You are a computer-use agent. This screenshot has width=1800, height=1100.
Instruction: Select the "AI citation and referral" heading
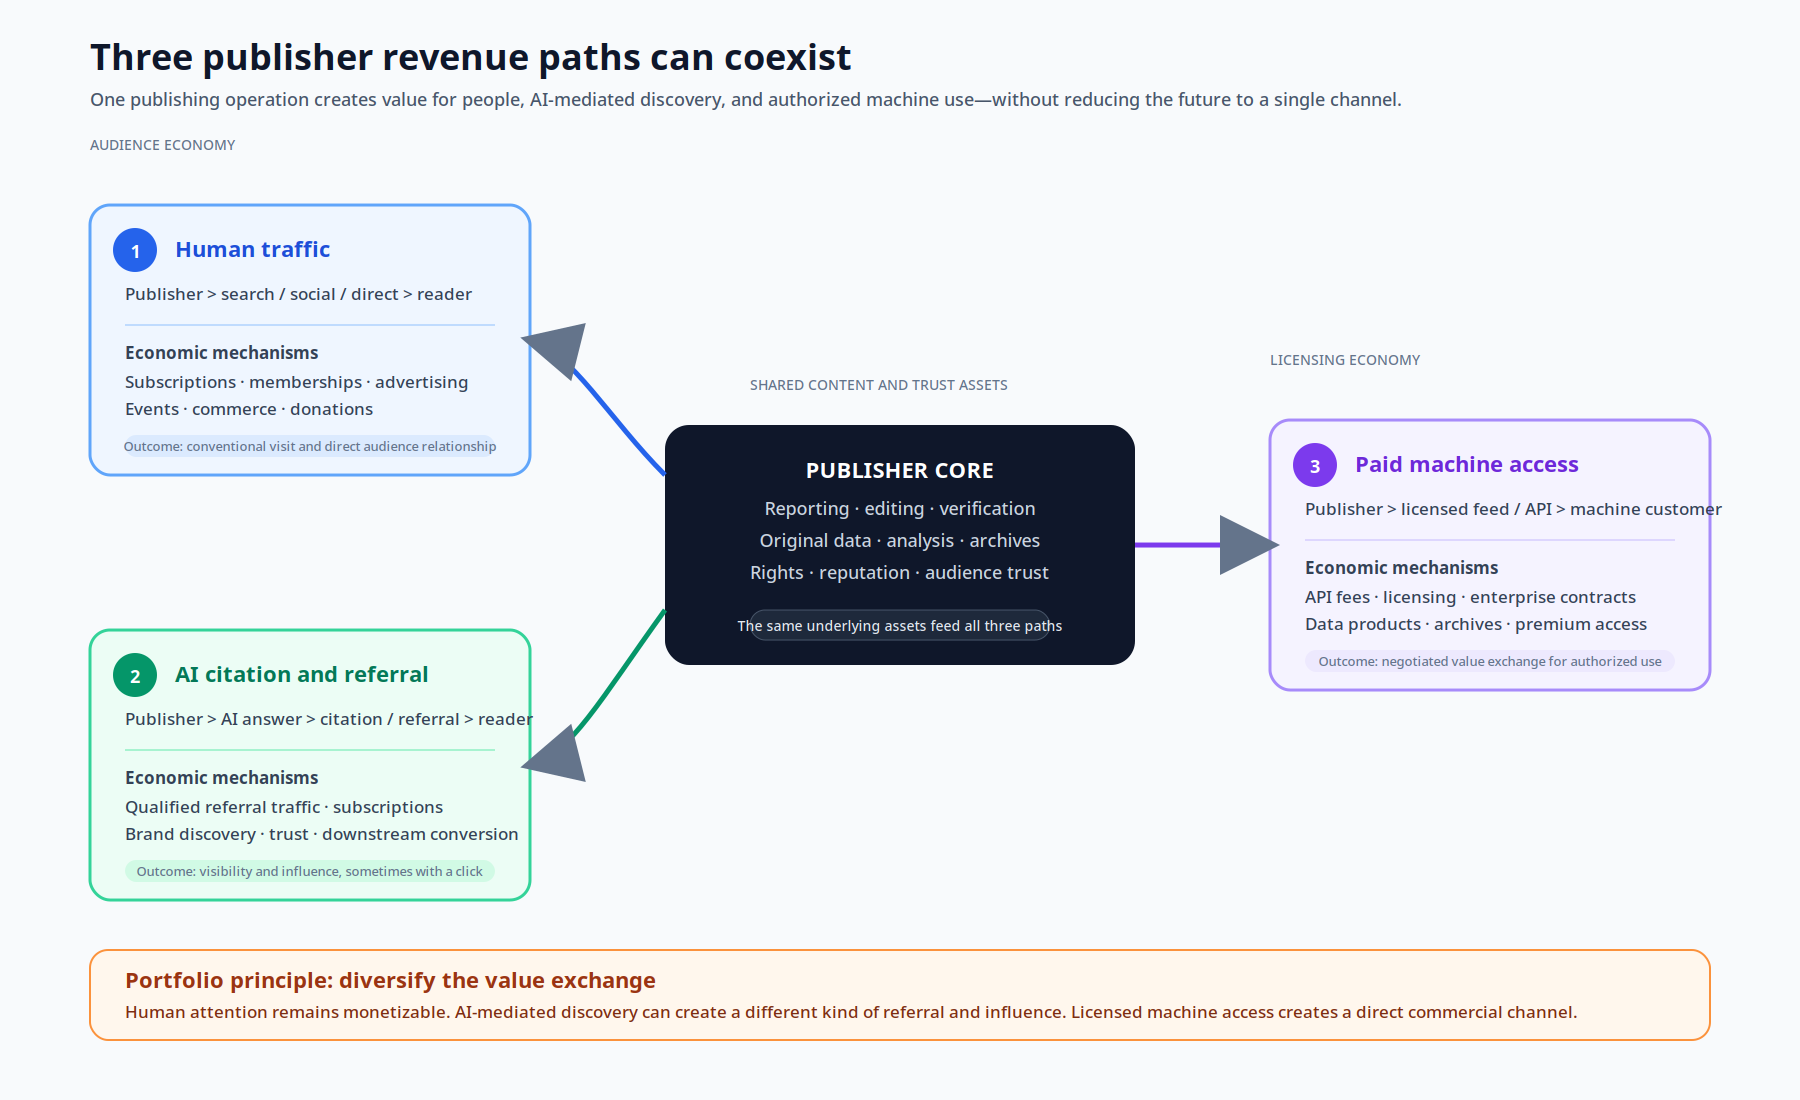click(x=302, y=675)
